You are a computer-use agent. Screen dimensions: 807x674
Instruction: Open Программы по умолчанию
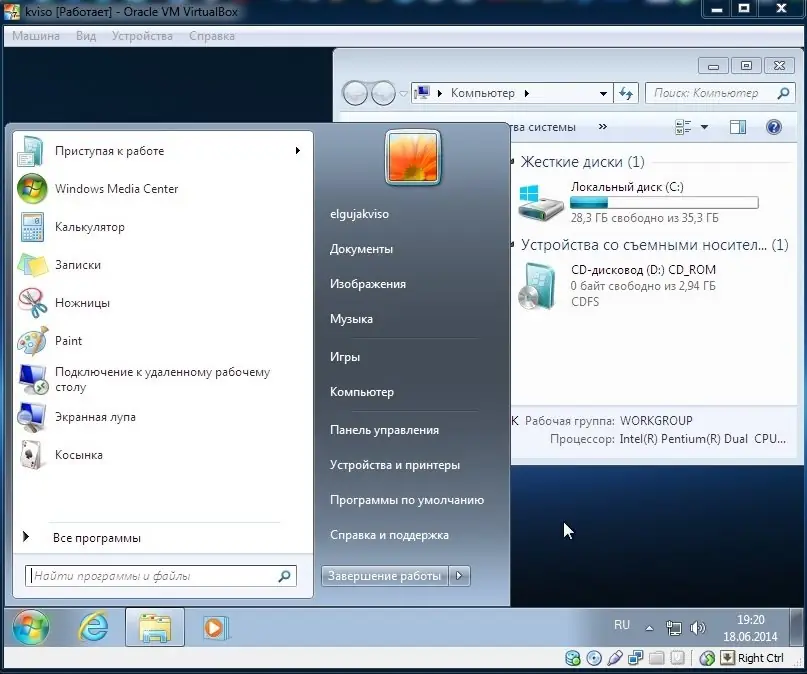coord(407,500)
